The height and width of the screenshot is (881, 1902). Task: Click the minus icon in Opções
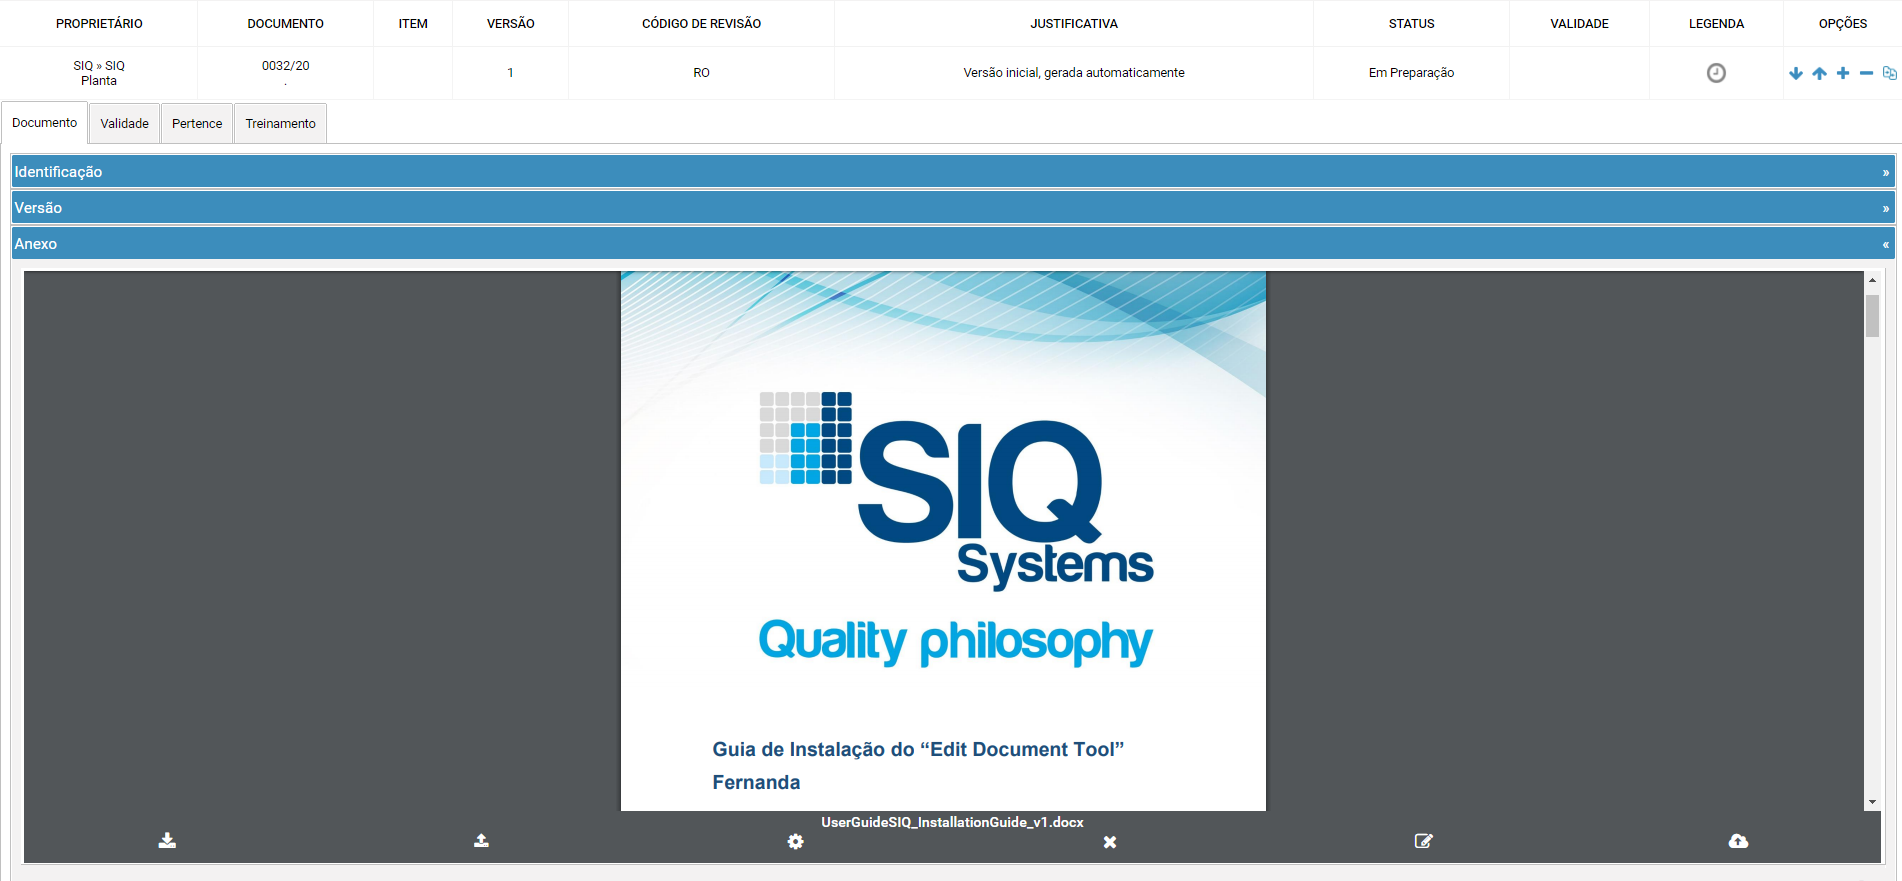click(1866, 73)
